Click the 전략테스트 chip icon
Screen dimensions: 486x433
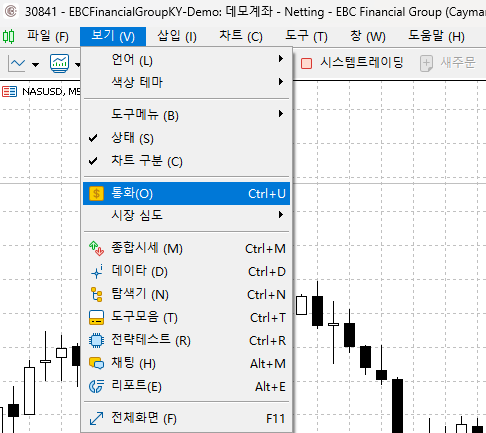[96, 340]
